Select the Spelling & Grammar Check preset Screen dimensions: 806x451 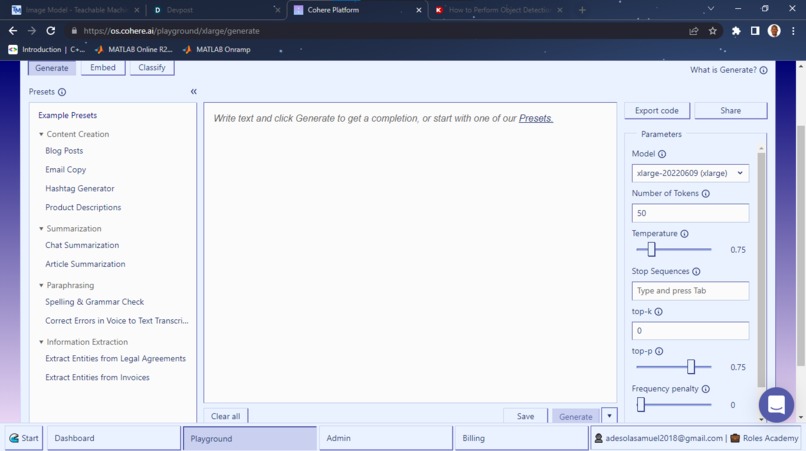click(95, 302)
